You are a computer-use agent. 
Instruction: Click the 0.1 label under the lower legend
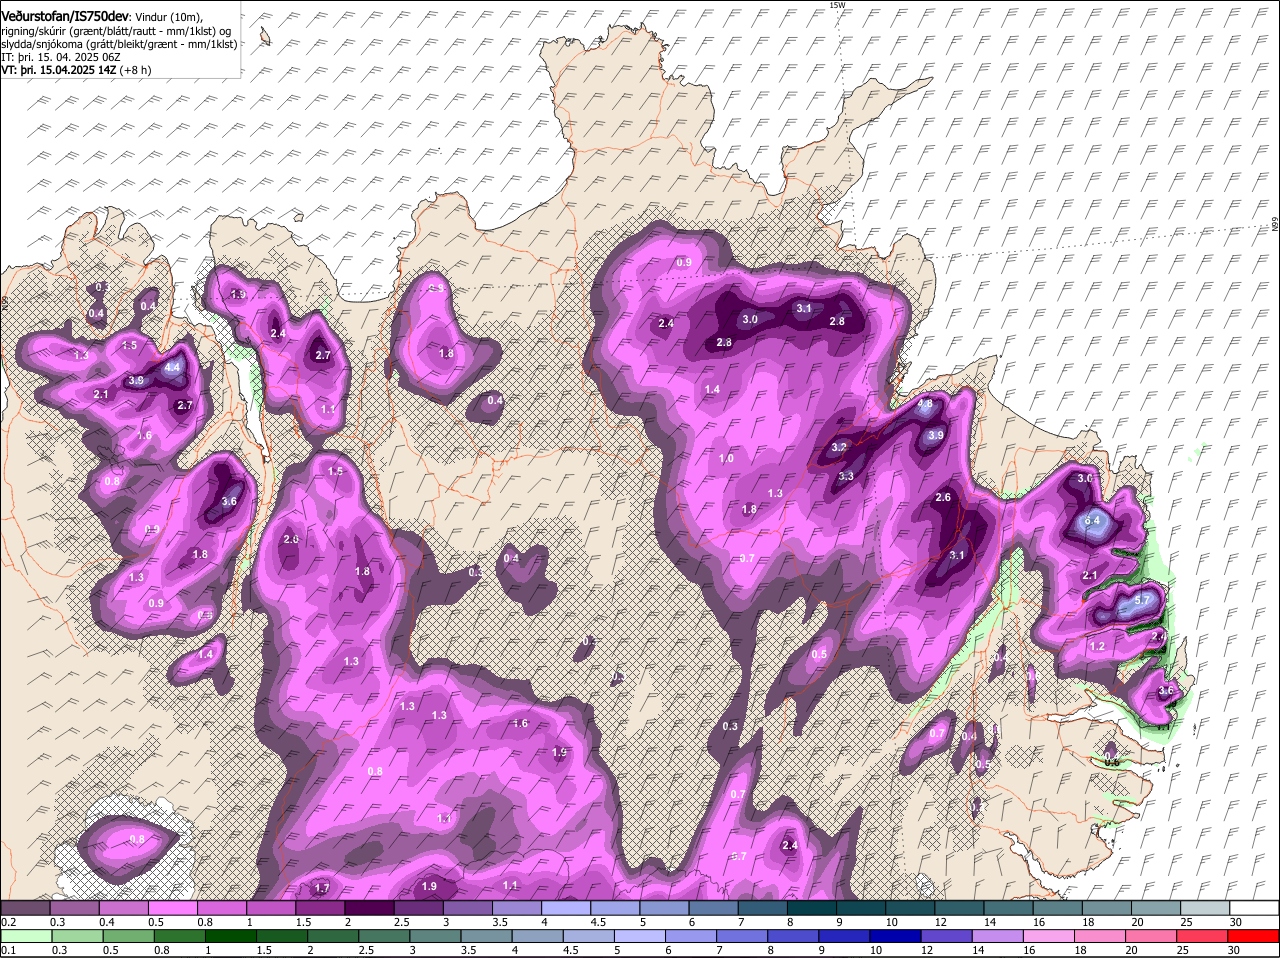pyautogui.click(x=7, y=950)
